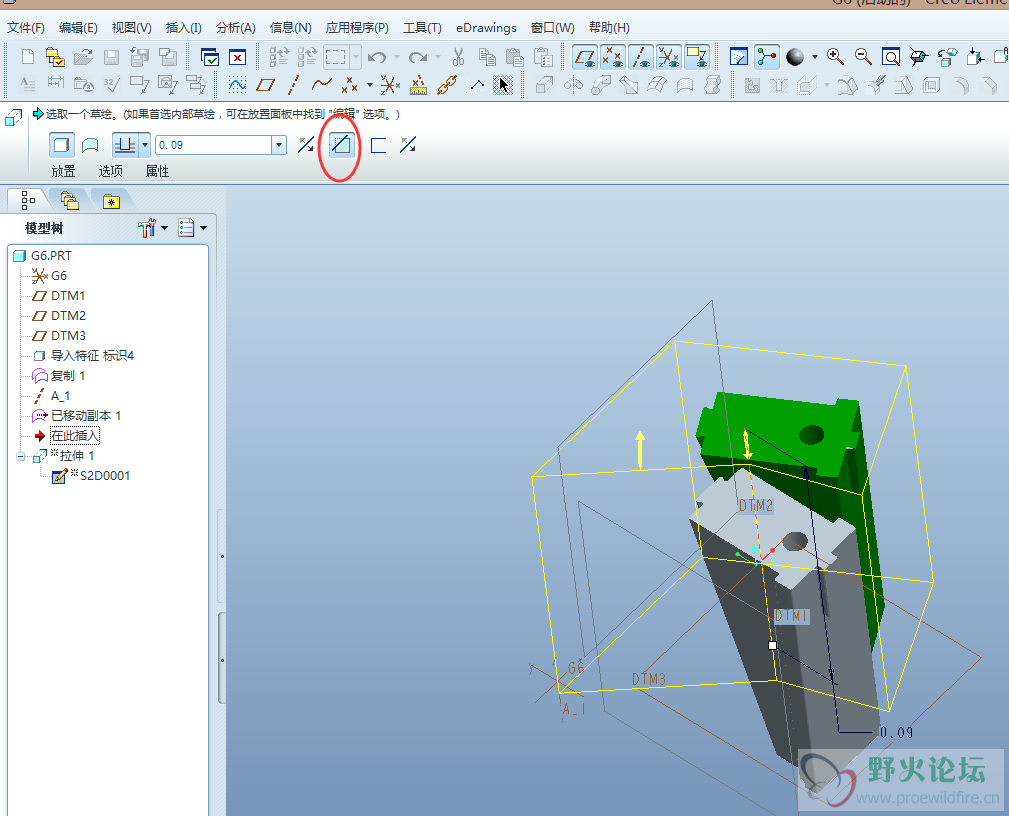Open the 放置 panel

tap(63, 171)
